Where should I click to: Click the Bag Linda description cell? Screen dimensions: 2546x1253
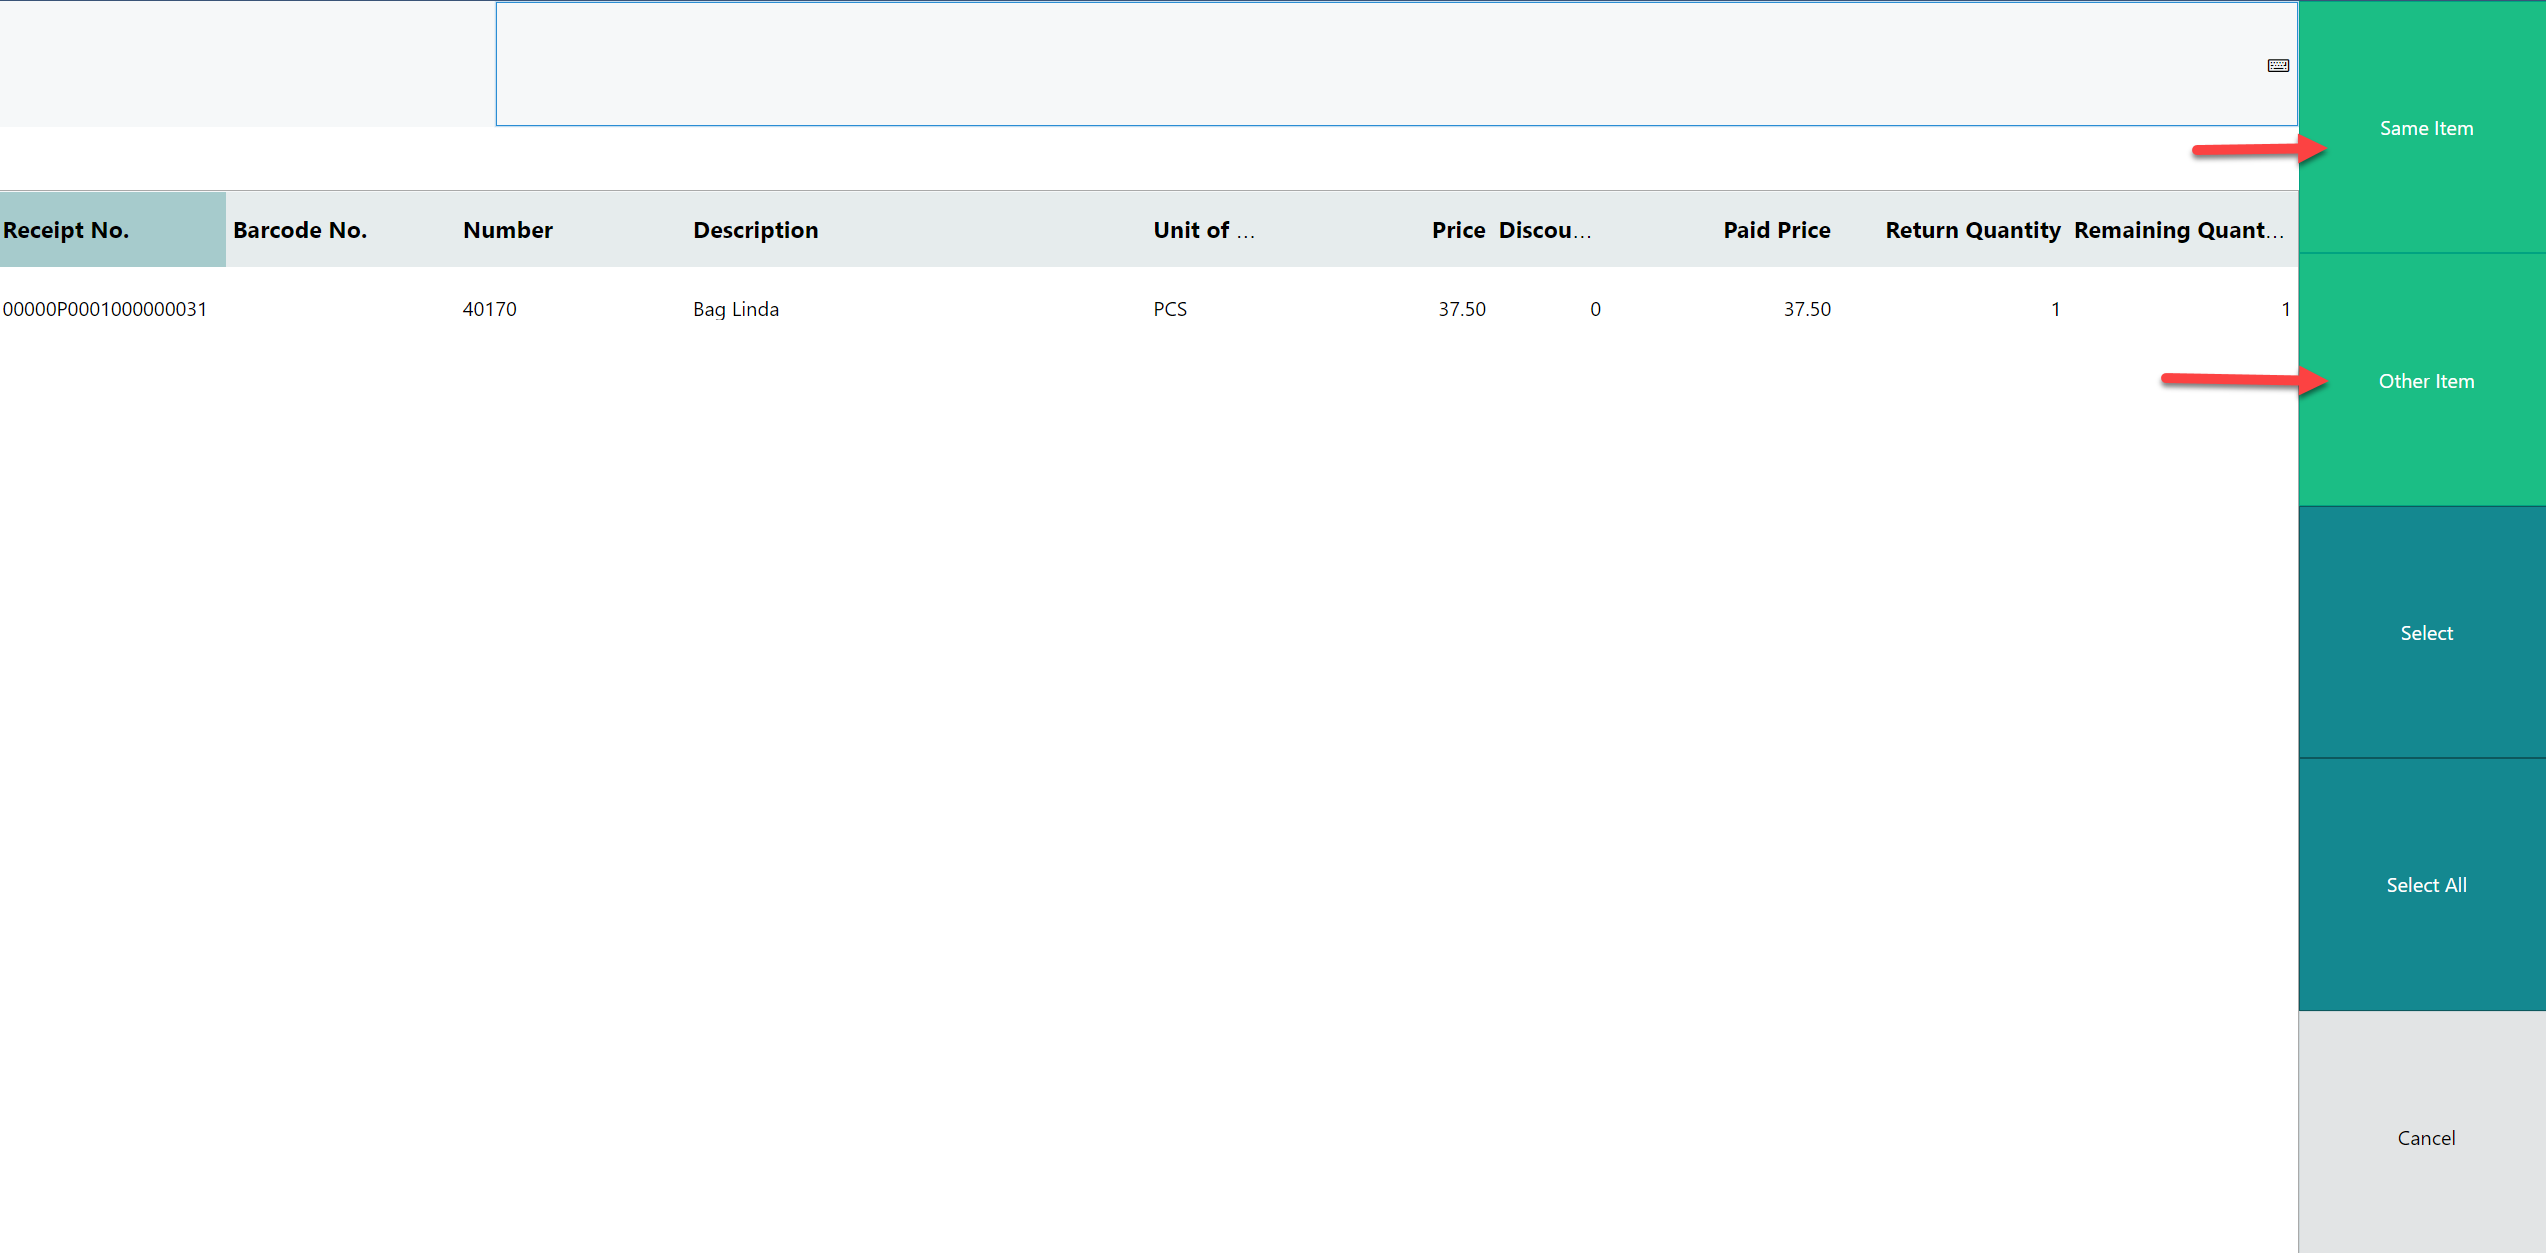736,309
